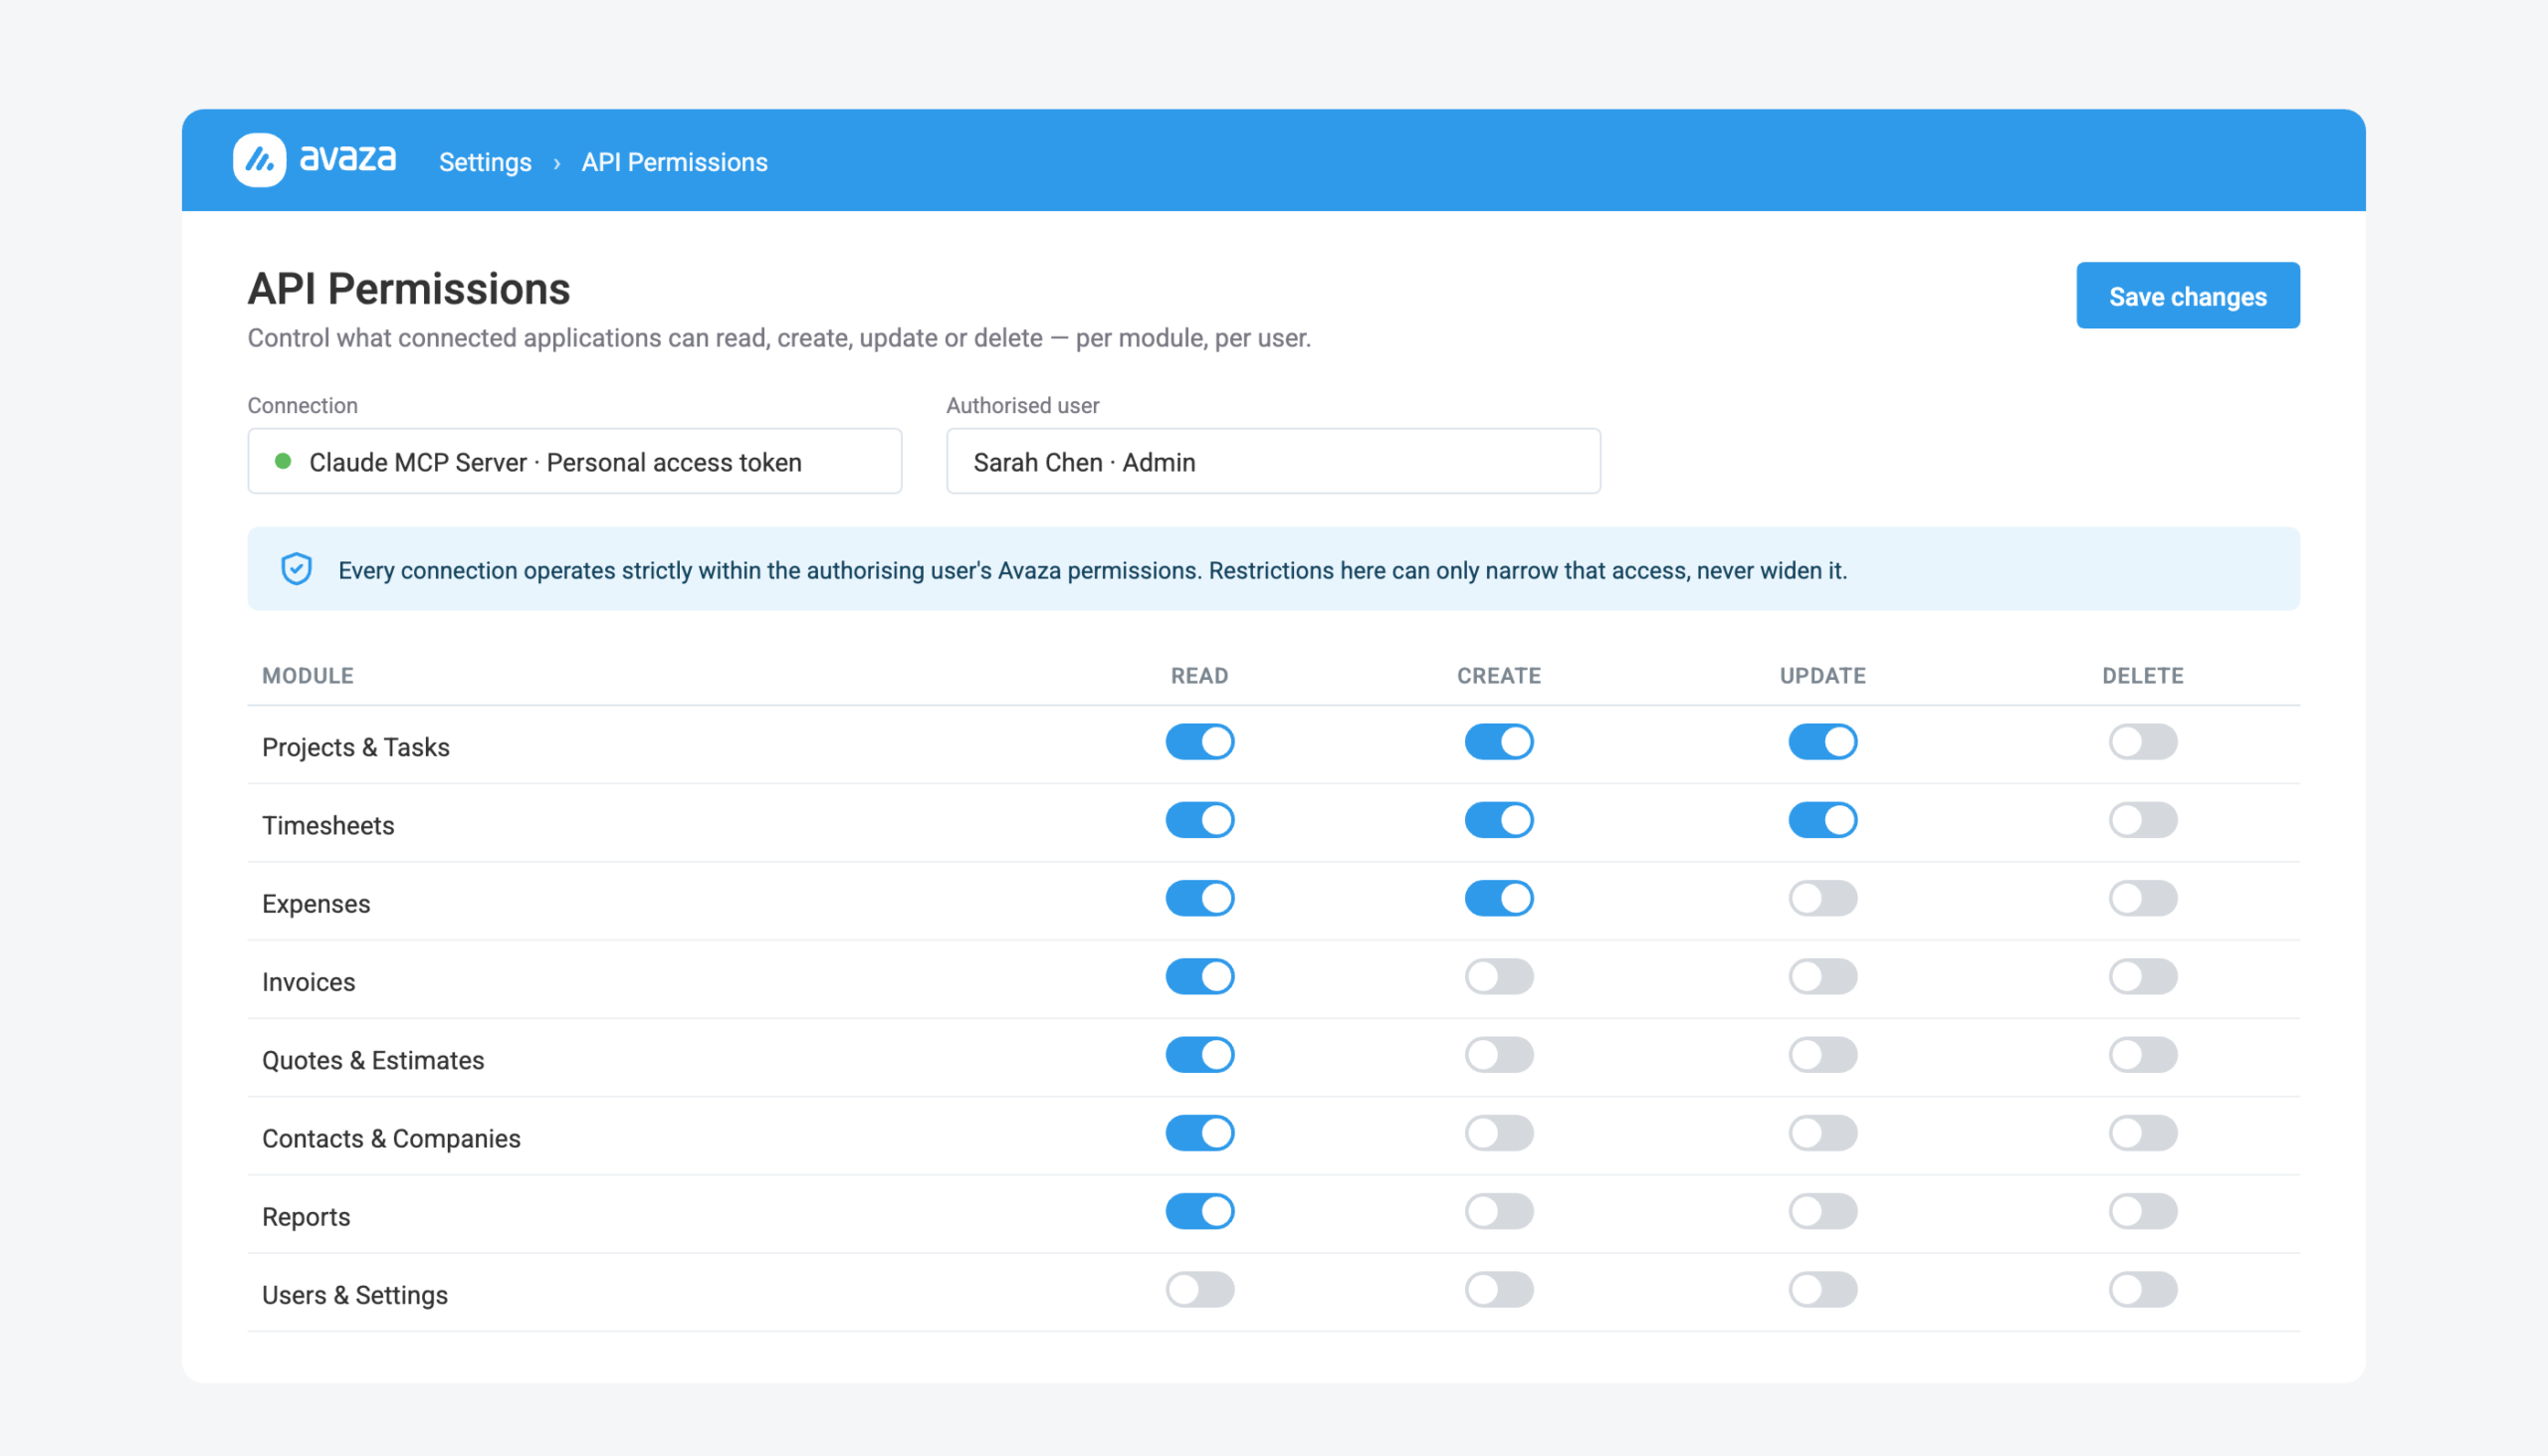This screenshot has height=1456, width=2548.
Task: Enable Update for Reports
Action: click(1822, 1211)
